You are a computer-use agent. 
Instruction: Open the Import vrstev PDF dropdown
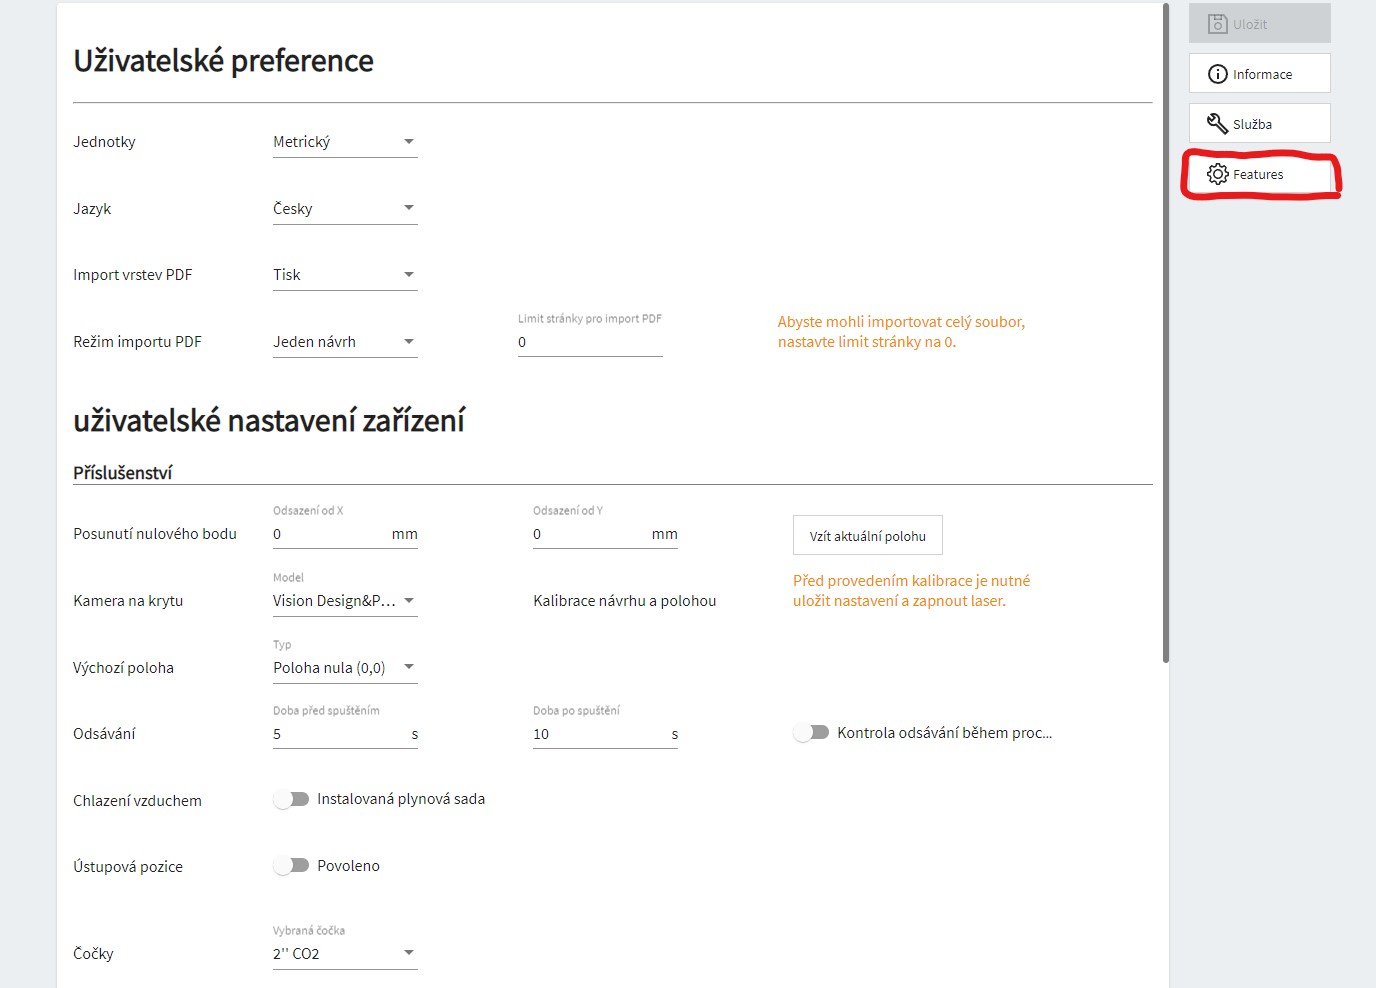(x=345, y=275)
